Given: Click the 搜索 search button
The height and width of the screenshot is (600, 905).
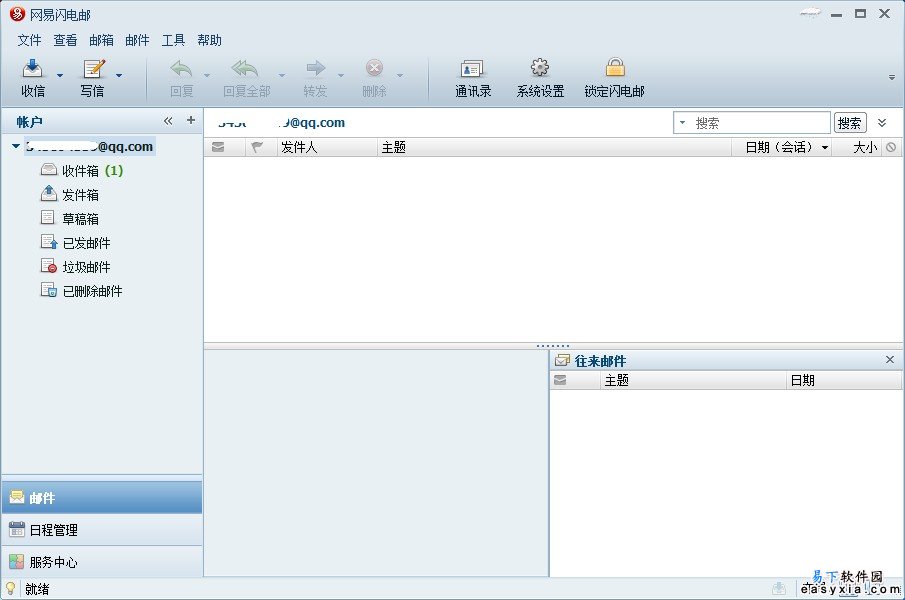Looking at the screenshot, I should pyautogui.click(x=850, y=123).
